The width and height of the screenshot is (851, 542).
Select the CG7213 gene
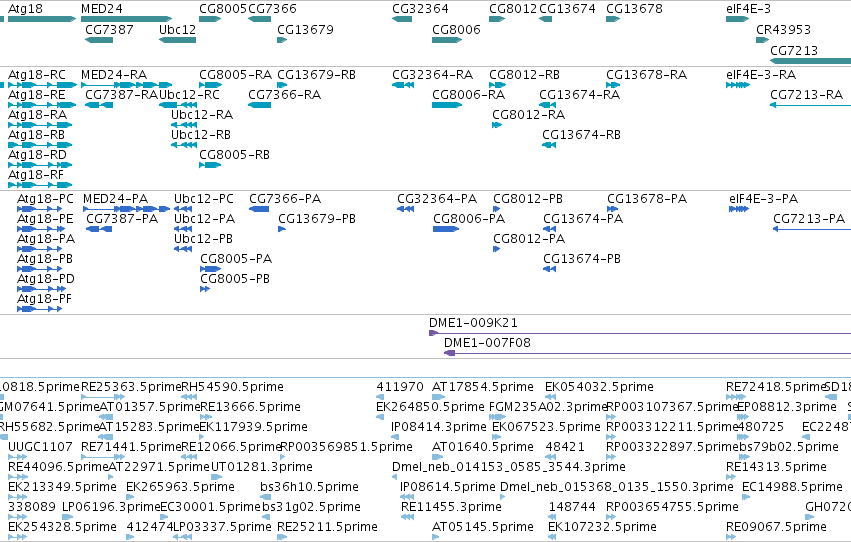(x=810, y=60)
